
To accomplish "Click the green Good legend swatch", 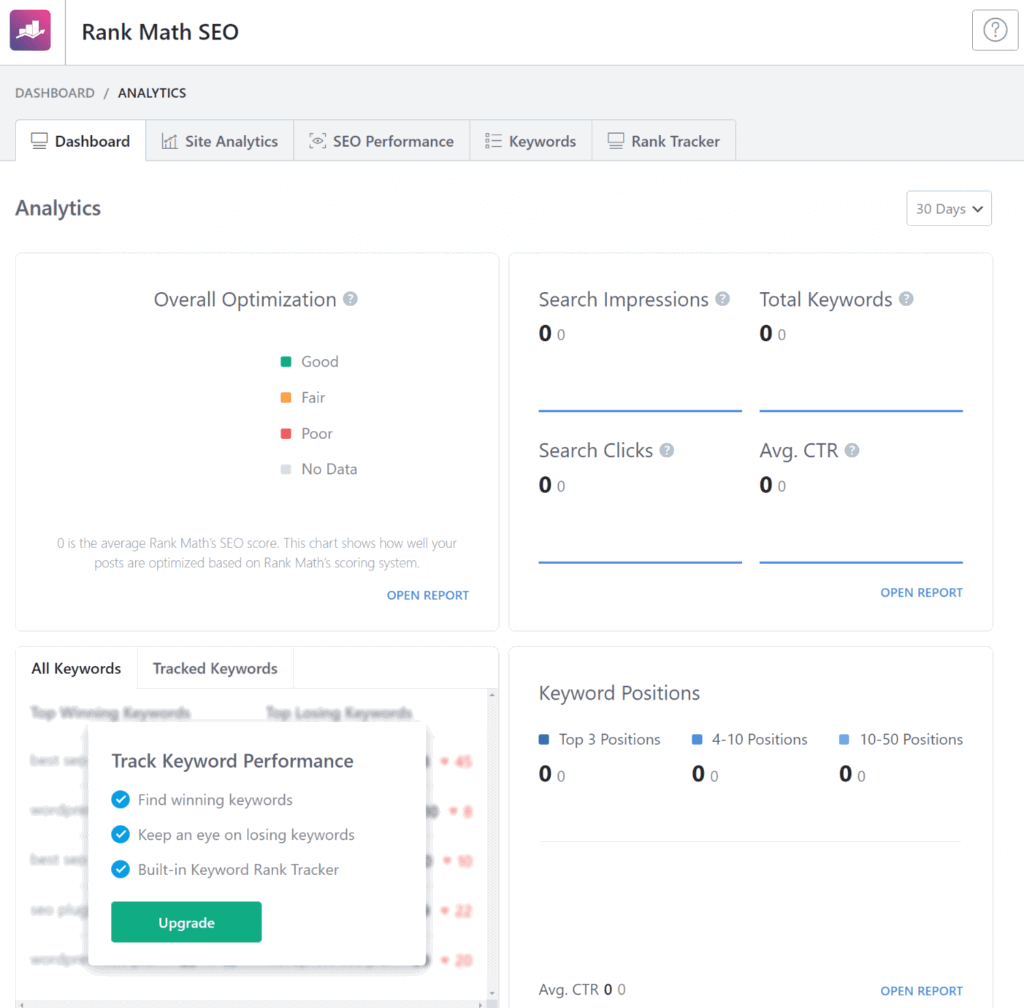I will pyautogui.click(x=286, y=362).
